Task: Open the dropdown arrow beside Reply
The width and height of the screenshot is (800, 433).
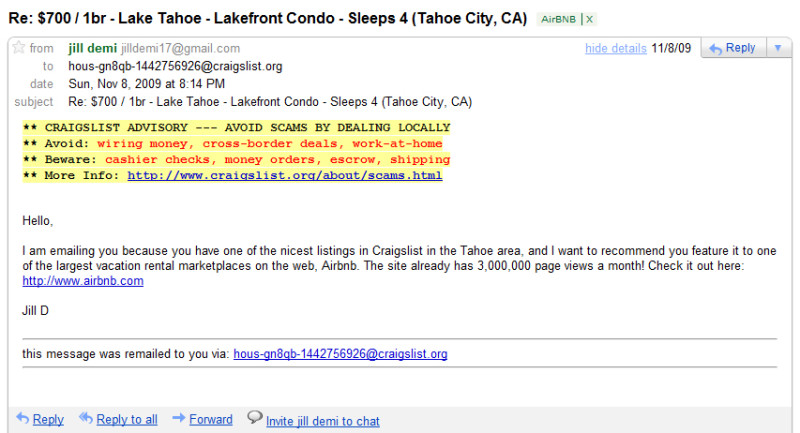Action: pos(778,48)
